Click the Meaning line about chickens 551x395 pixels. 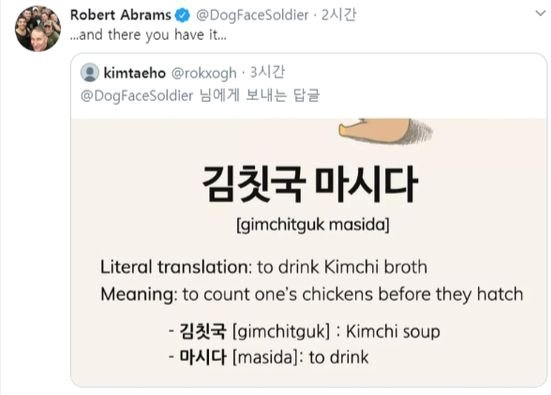(x=312, y=294)
